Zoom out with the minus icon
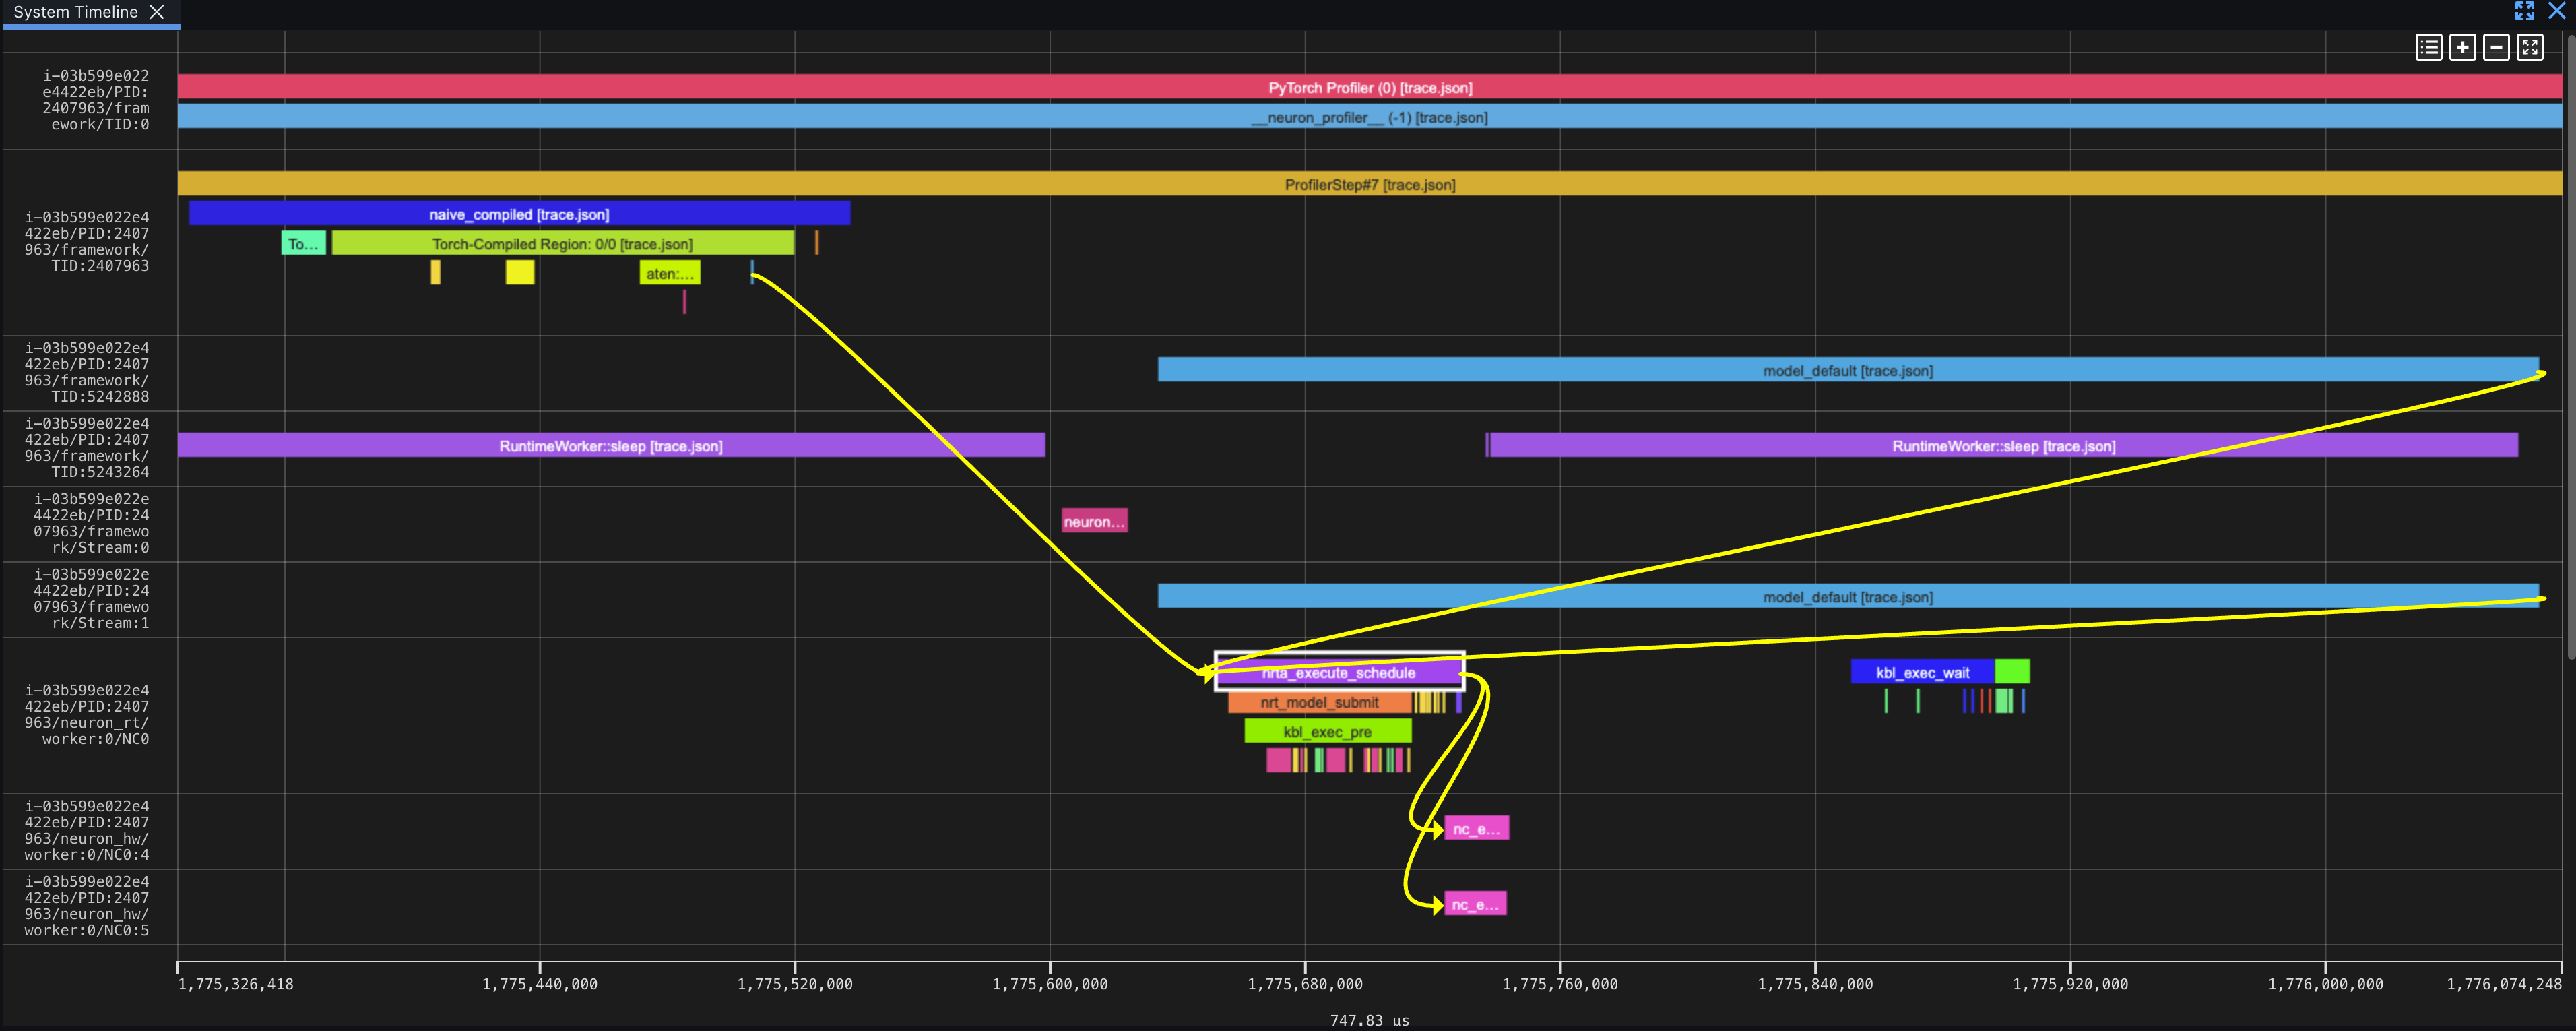The width and height of the screenshot is (2576, 1031). [x=2496, y=47]
